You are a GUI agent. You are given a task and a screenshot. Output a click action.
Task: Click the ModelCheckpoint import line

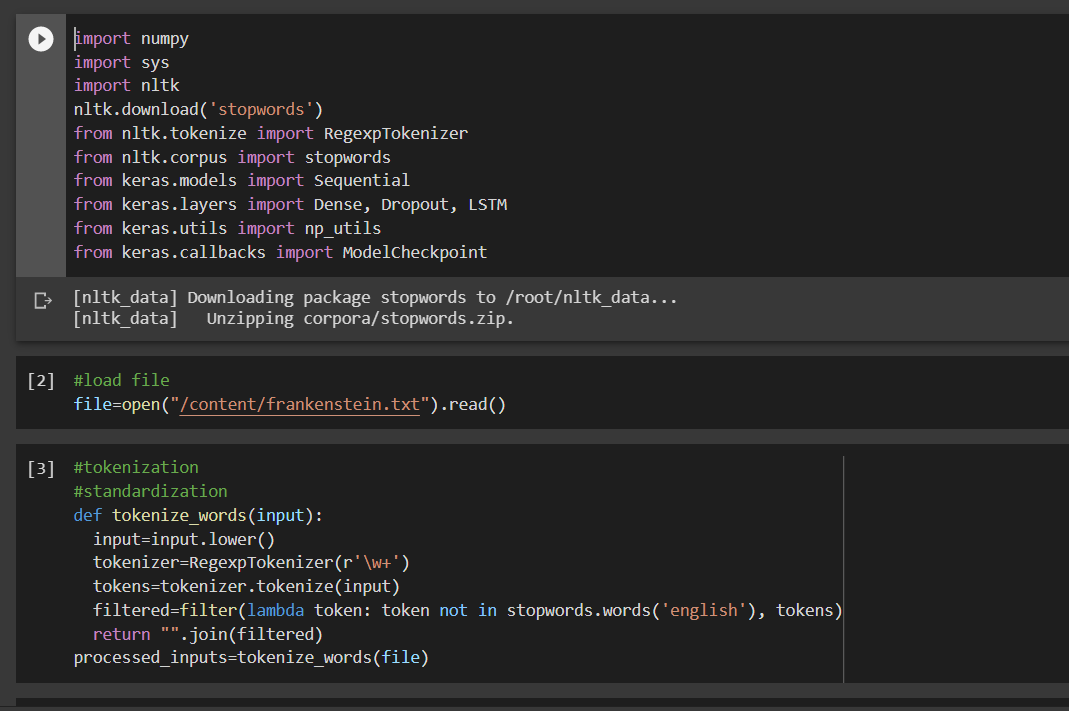tap(281, 252)
